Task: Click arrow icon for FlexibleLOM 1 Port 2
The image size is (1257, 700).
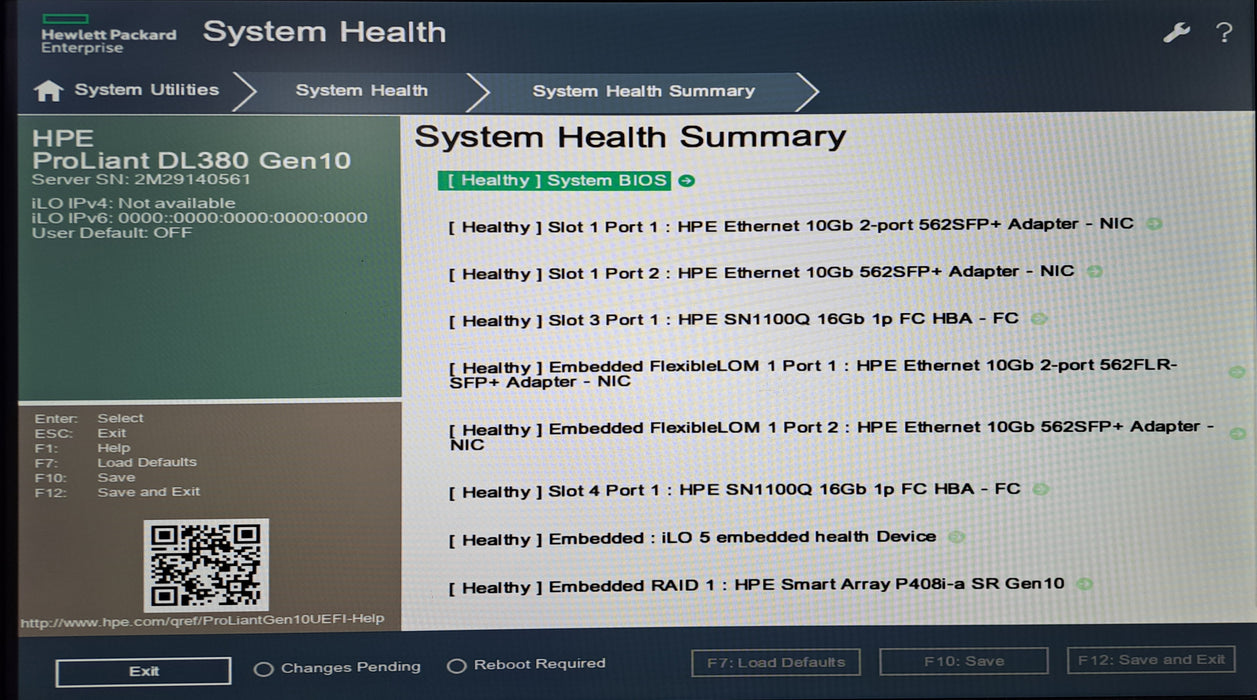Action: pyautogui.click(x=1238, y=434)
